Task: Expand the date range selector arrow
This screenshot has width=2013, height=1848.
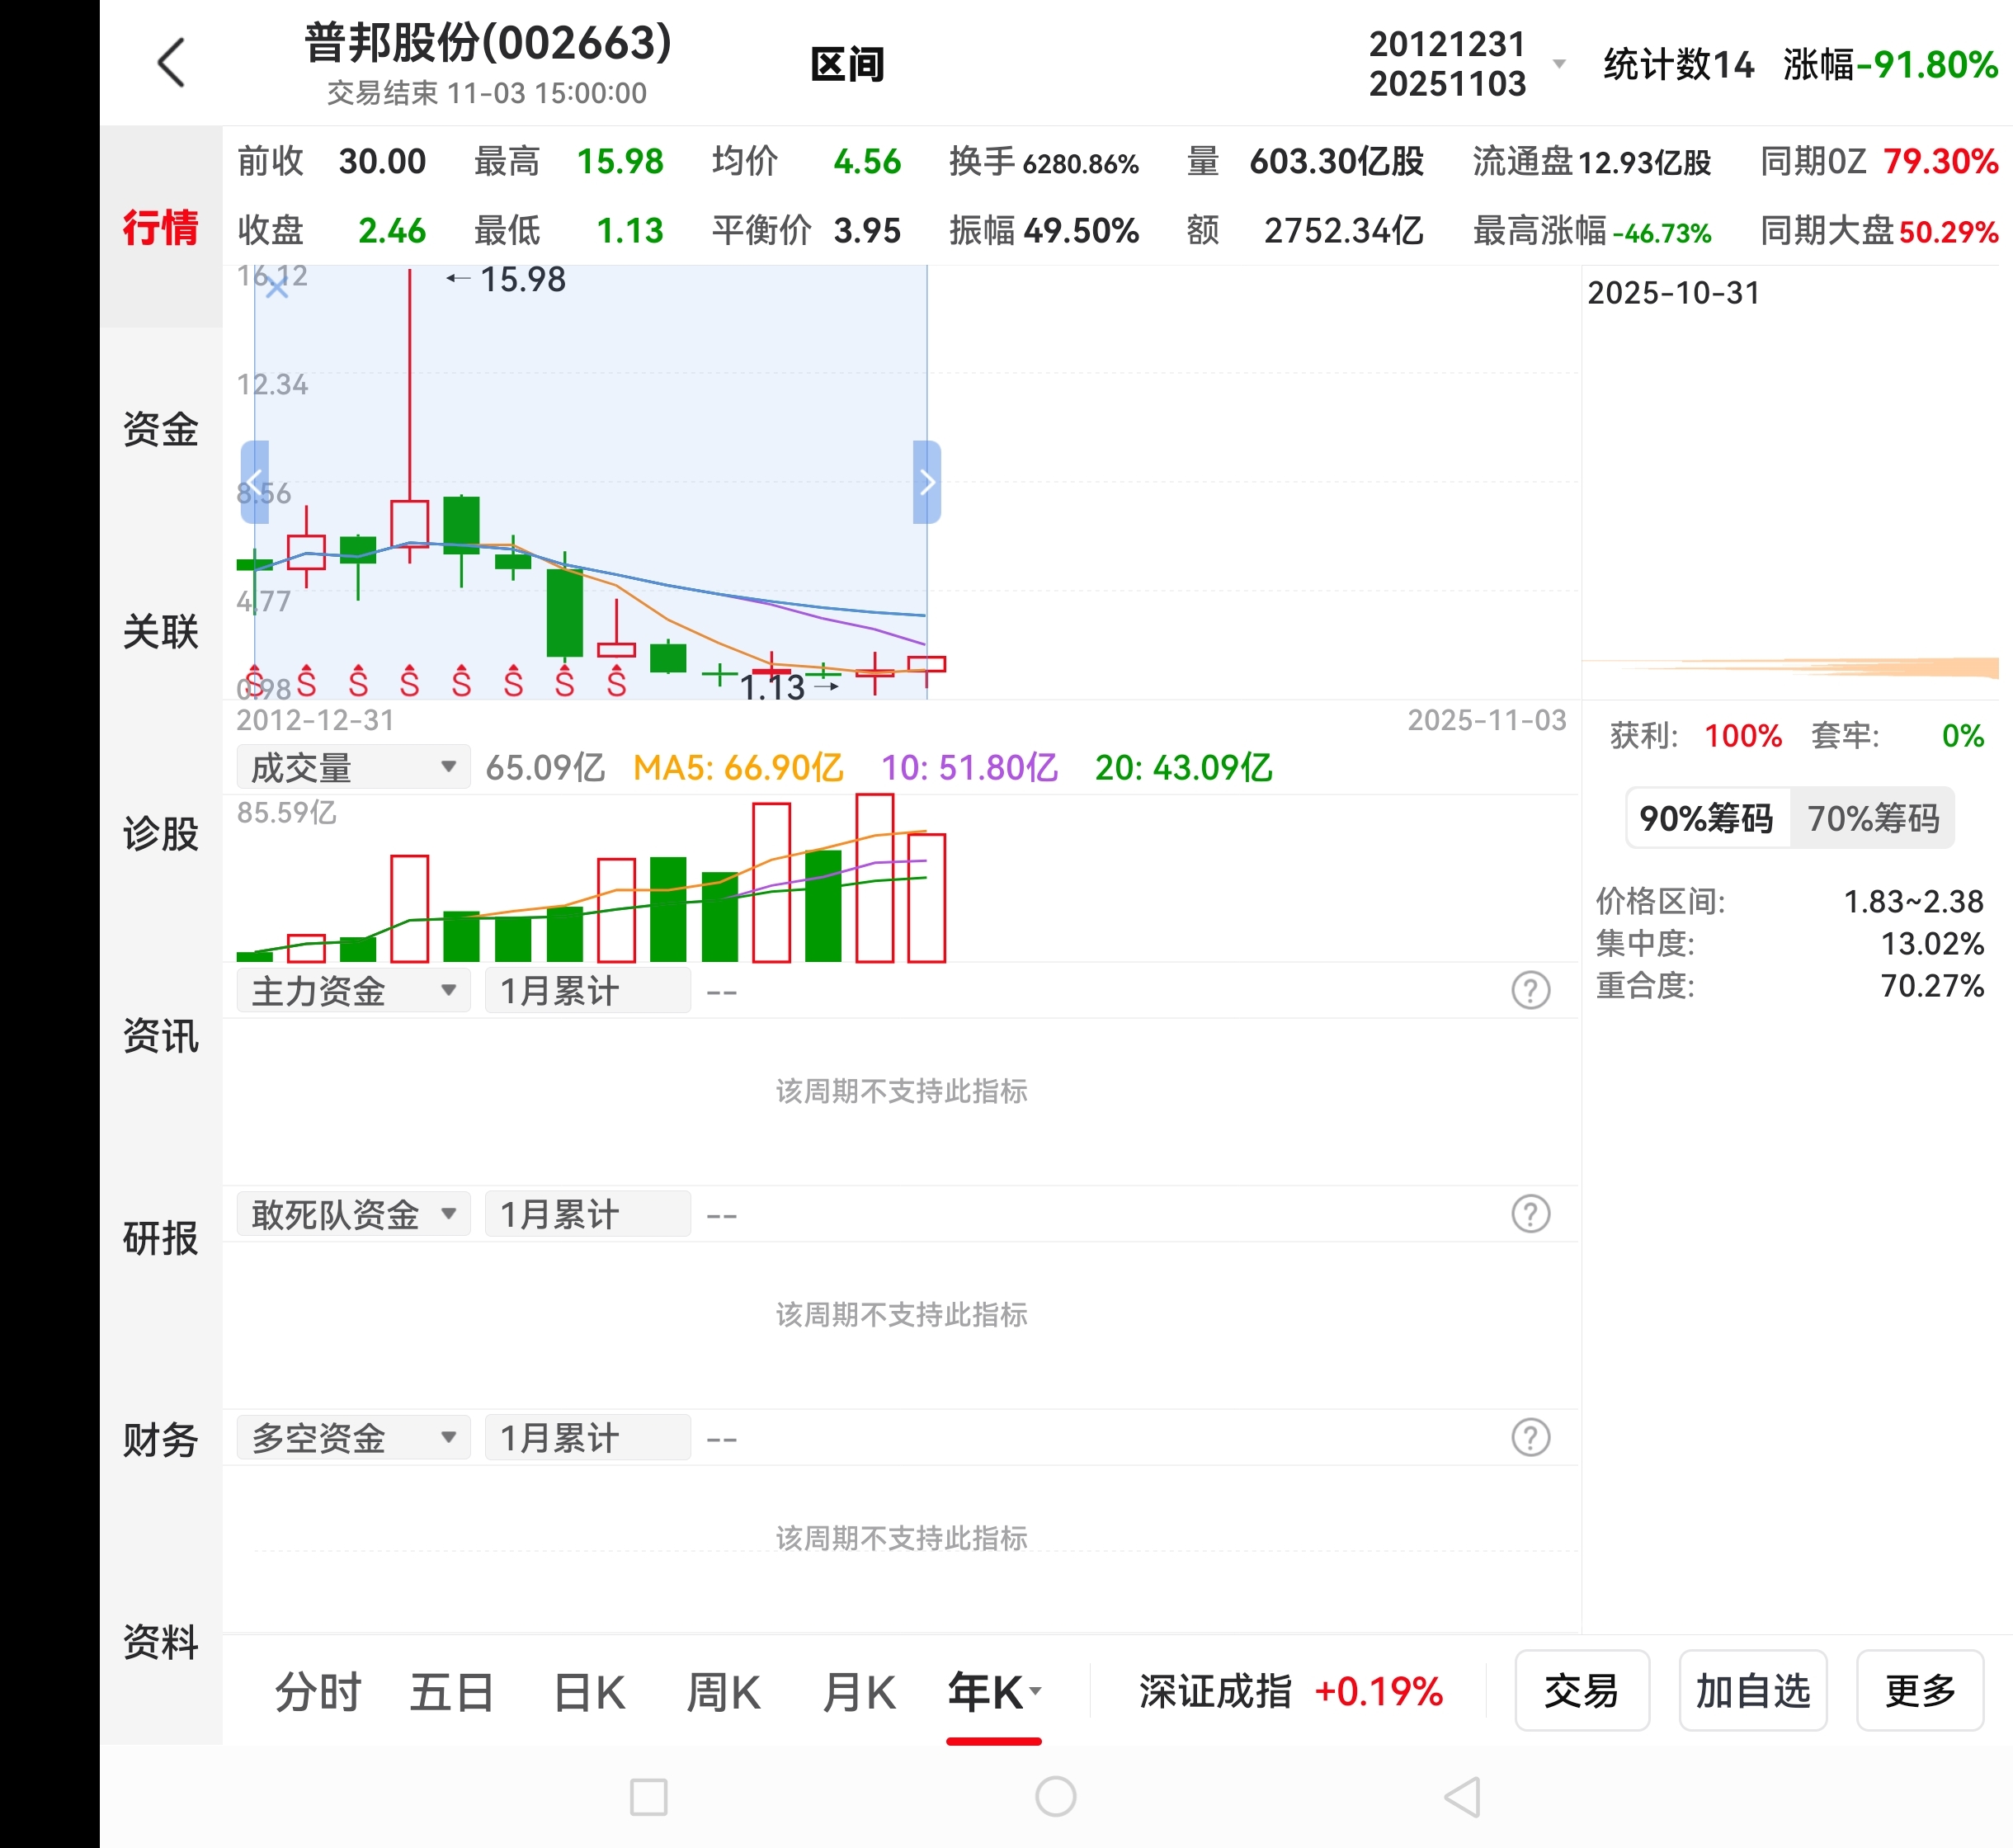Action: 1558,64
